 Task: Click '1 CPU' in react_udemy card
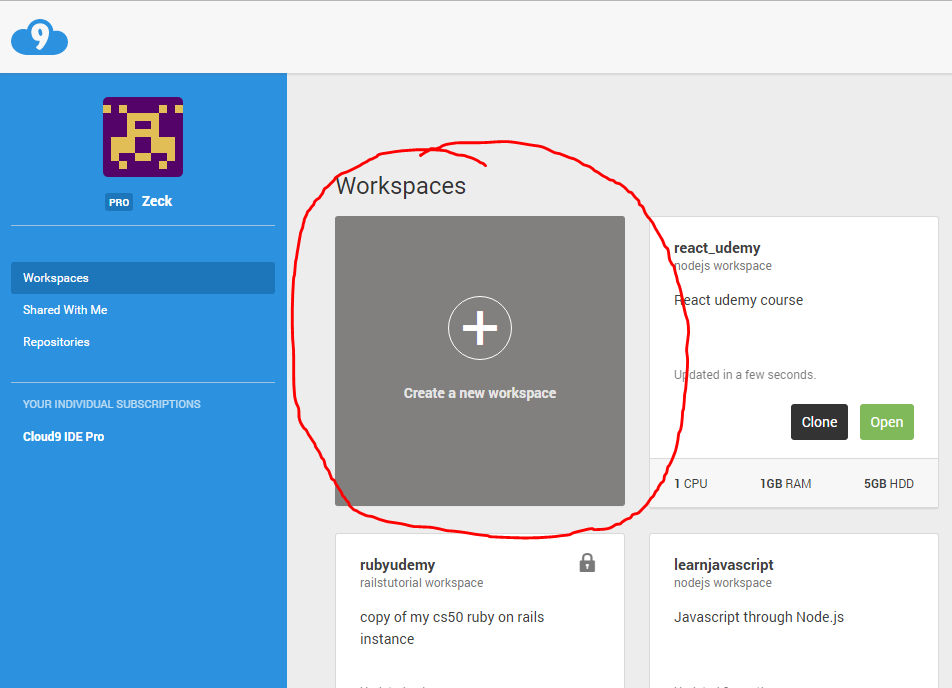(691, 484)
